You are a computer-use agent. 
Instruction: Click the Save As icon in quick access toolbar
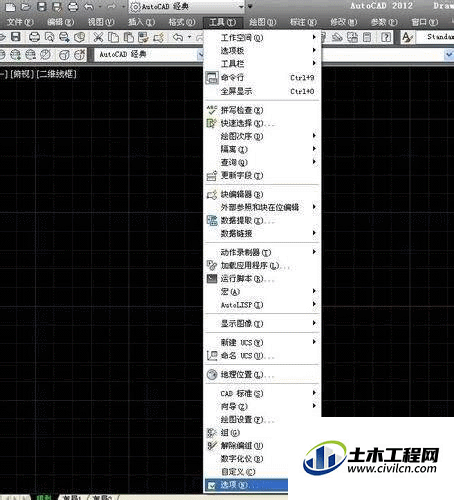(x=57, y=6)
